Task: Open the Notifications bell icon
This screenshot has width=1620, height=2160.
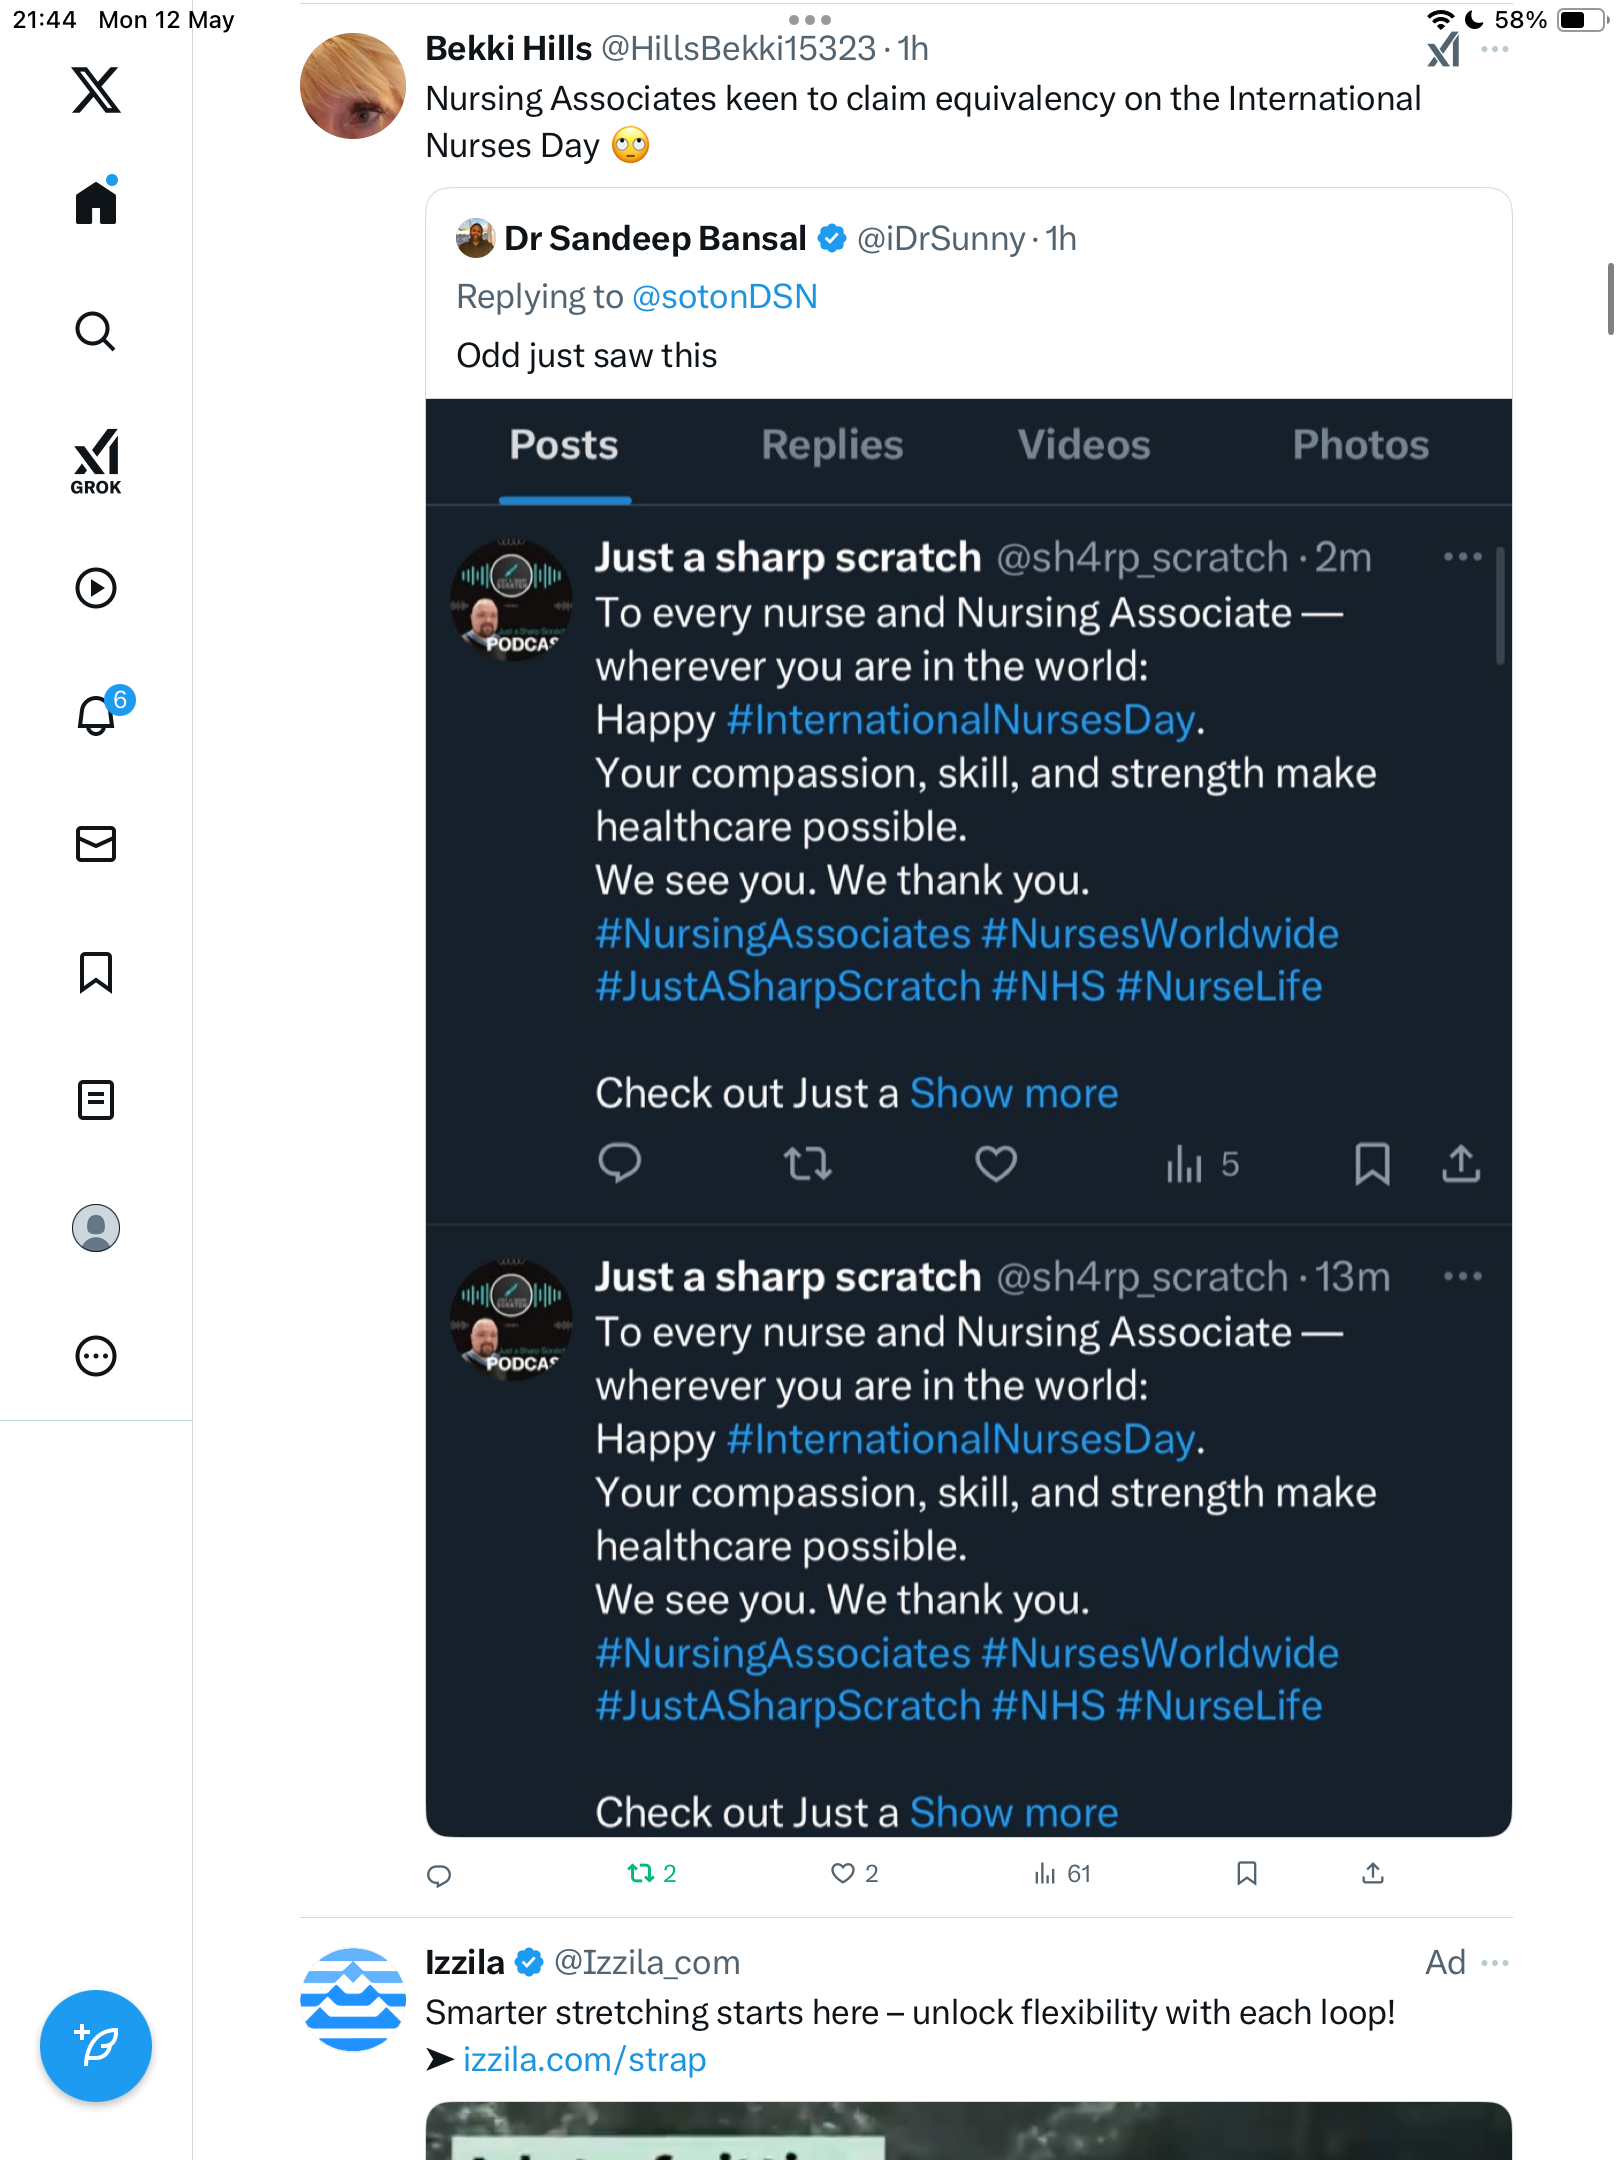Action: pos(98,714)
